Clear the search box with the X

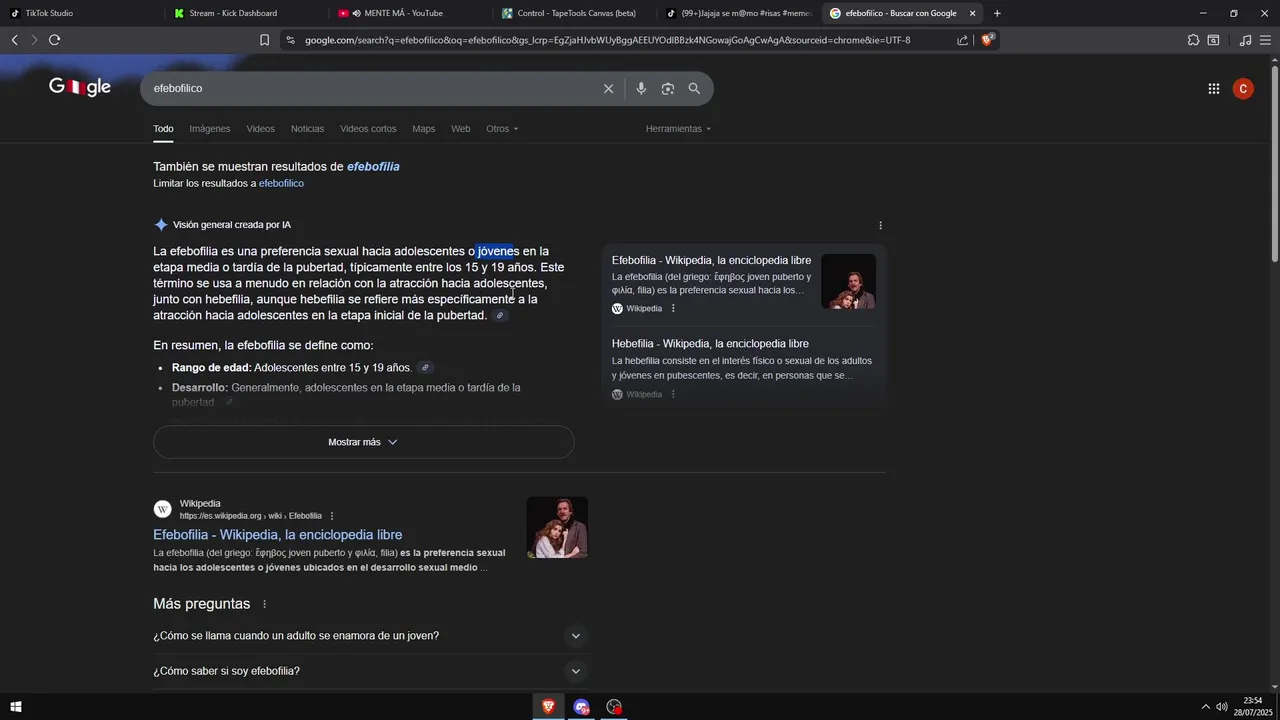pos(608,89)
